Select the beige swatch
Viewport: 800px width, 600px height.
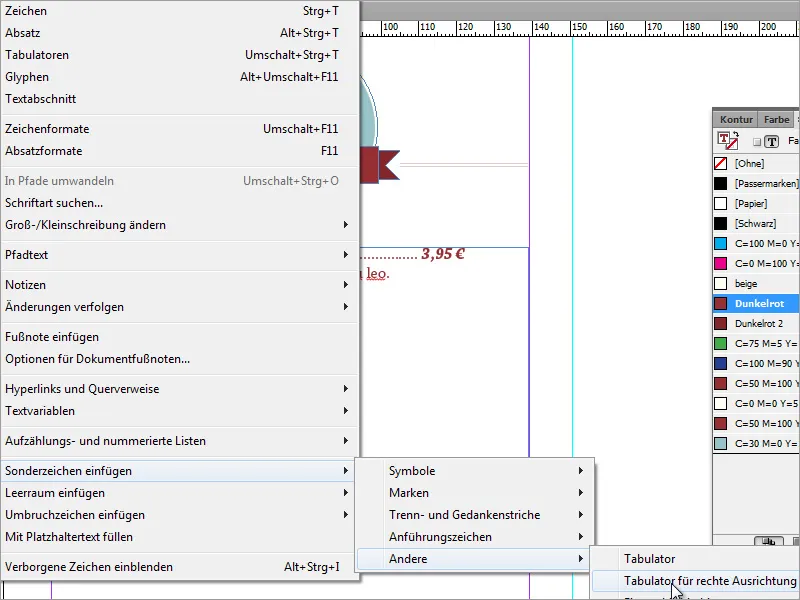(756, 284)
